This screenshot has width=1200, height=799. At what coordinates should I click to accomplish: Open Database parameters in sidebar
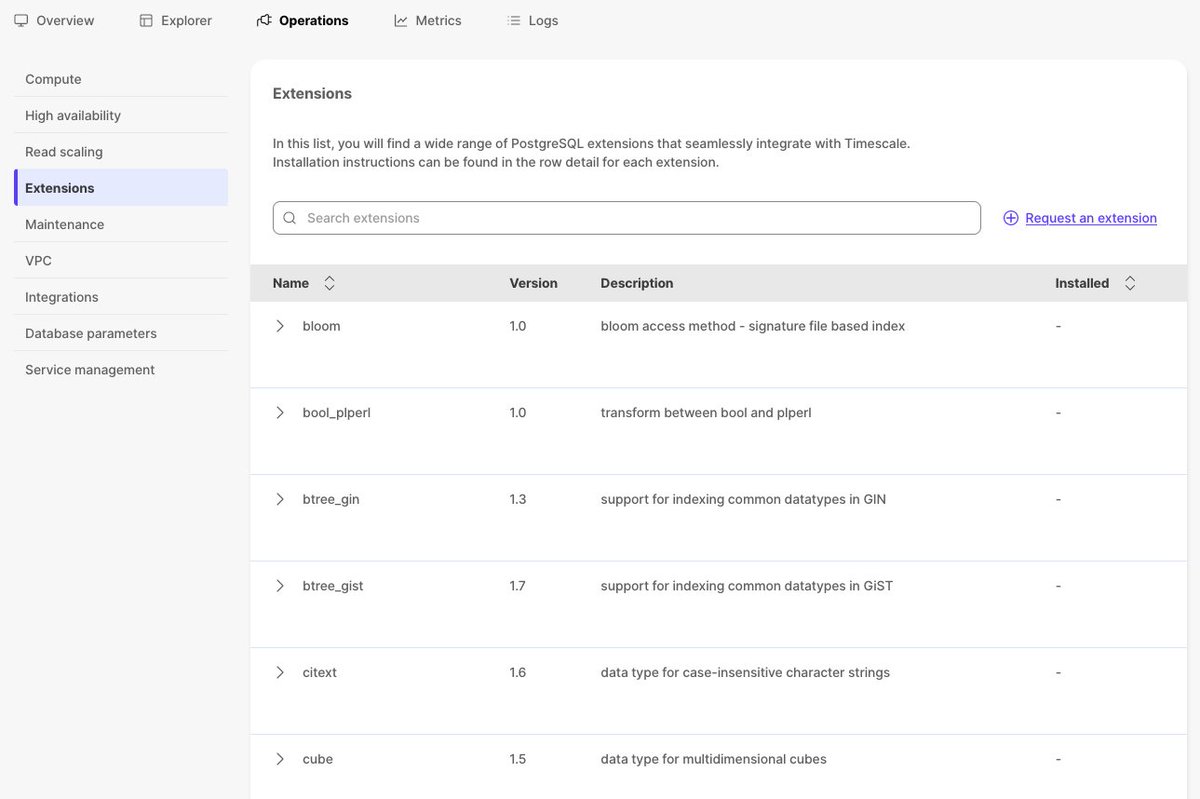click(91, 333)
